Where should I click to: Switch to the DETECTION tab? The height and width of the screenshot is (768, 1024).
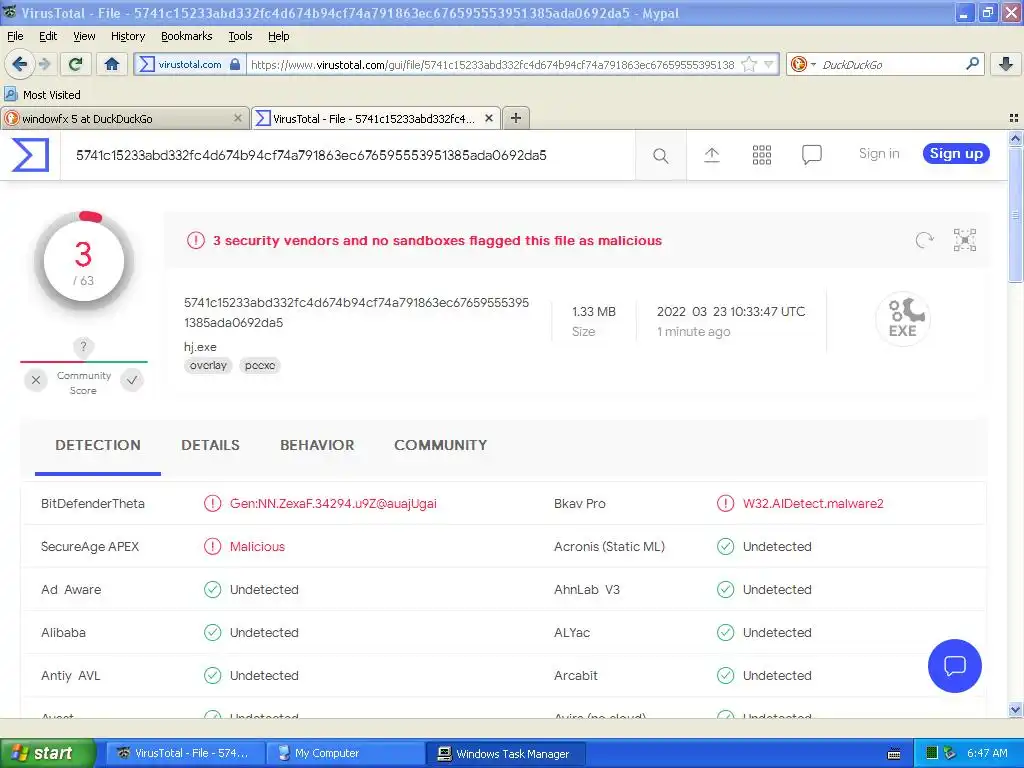tap(98, 445)
